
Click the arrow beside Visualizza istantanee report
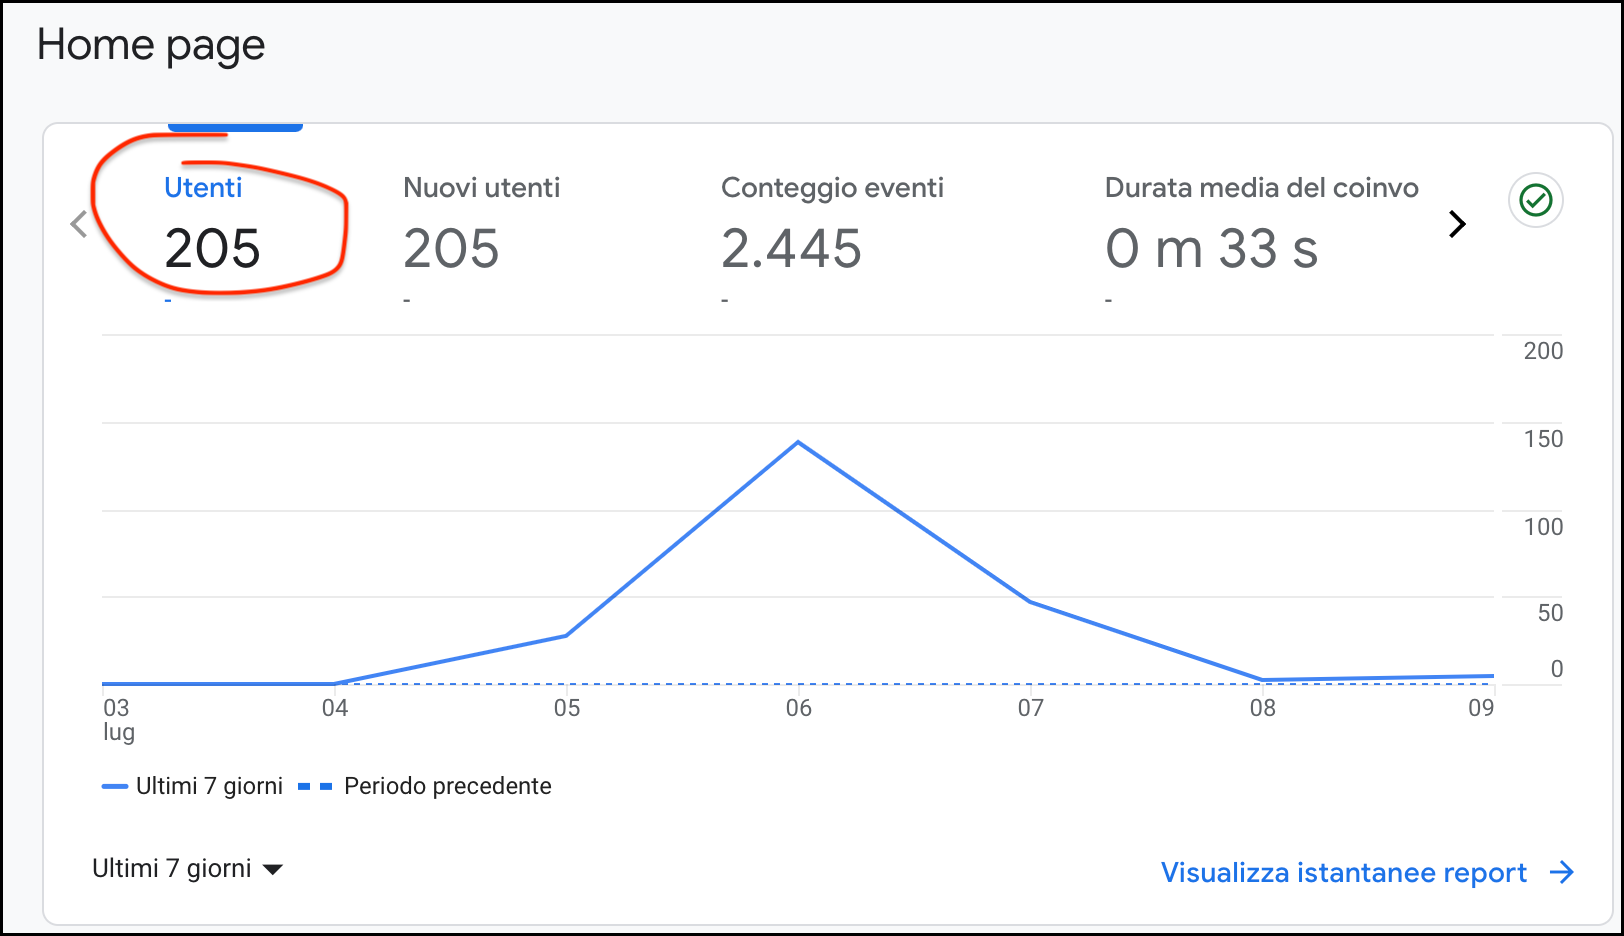coord(1562,873)
